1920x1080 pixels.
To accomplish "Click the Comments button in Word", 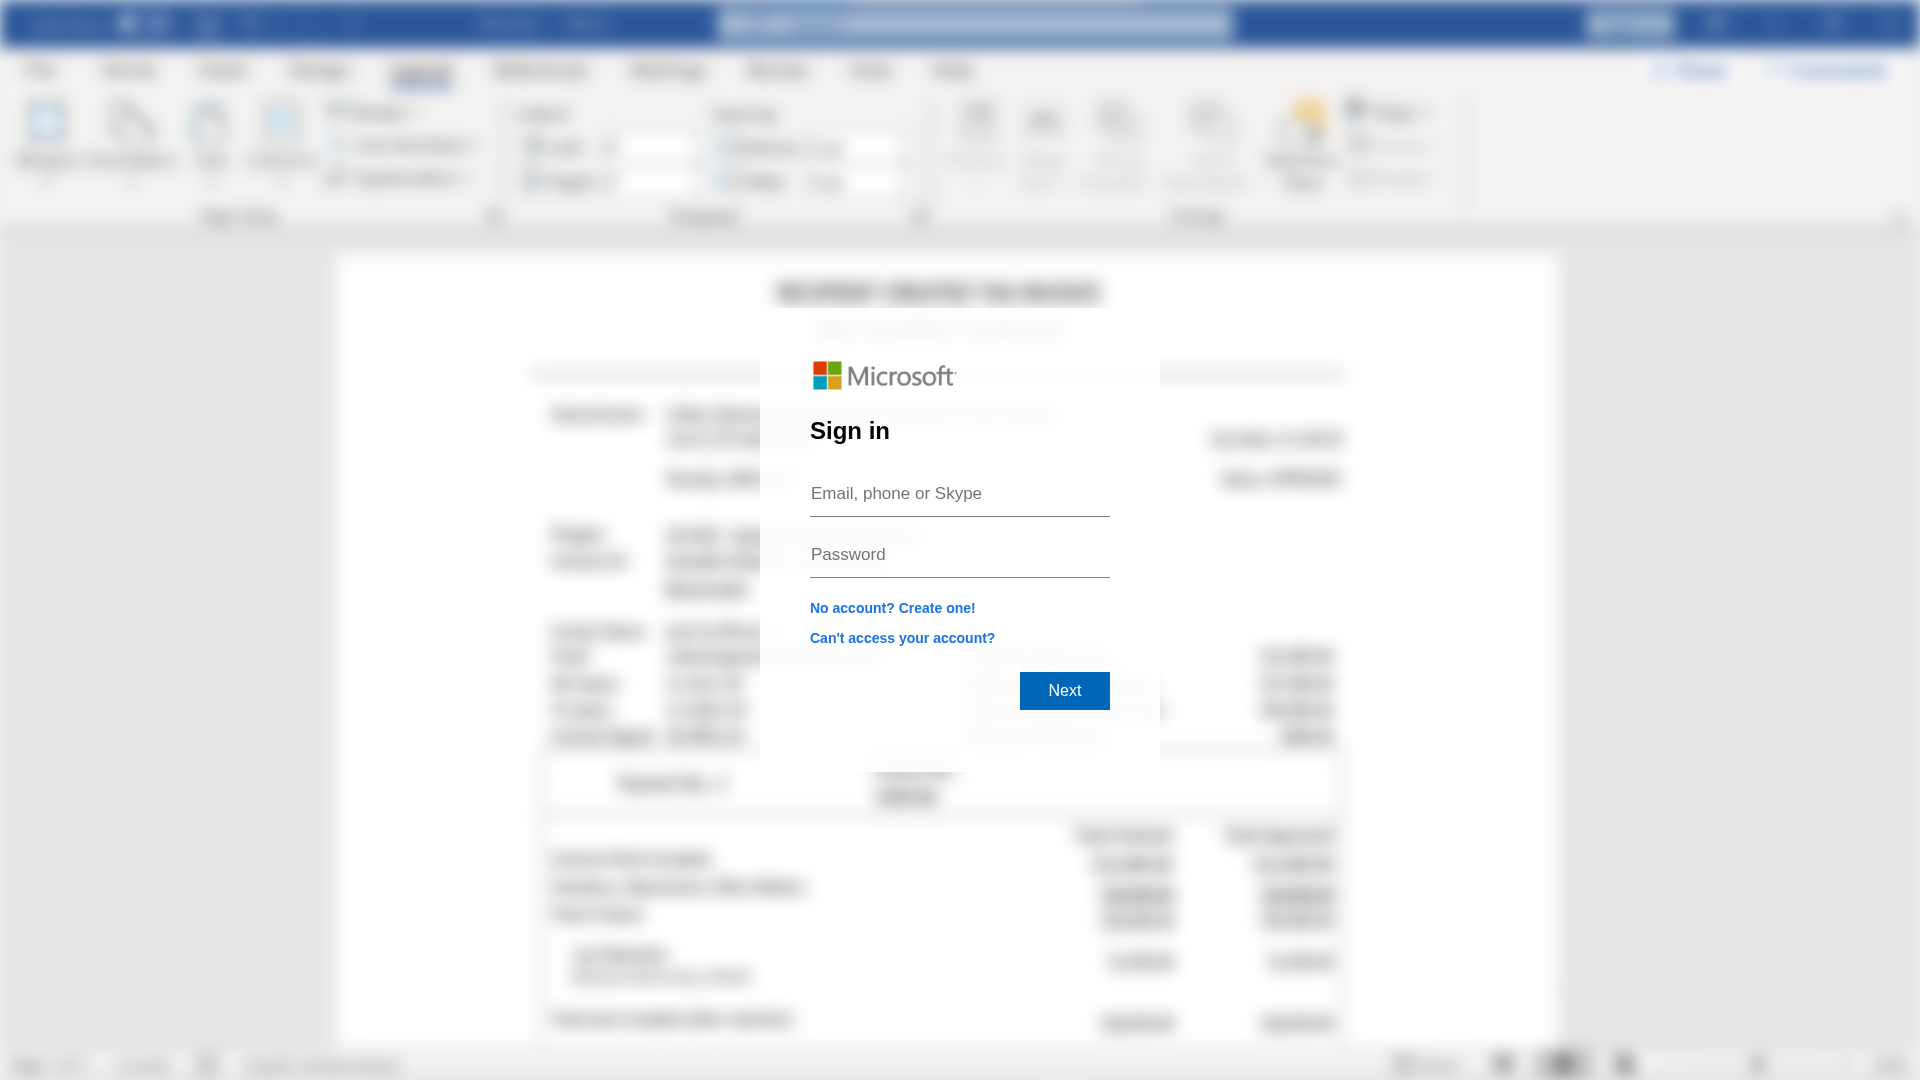I will click(1826, 71).
